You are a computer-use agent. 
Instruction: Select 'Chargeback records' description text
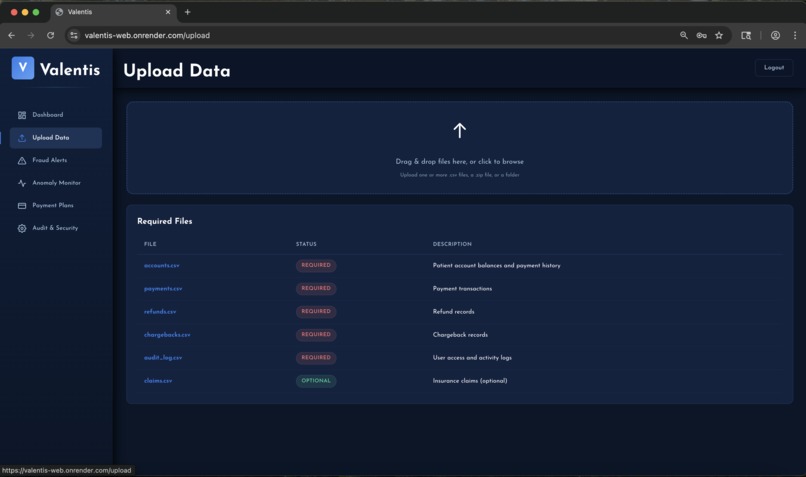460,335
